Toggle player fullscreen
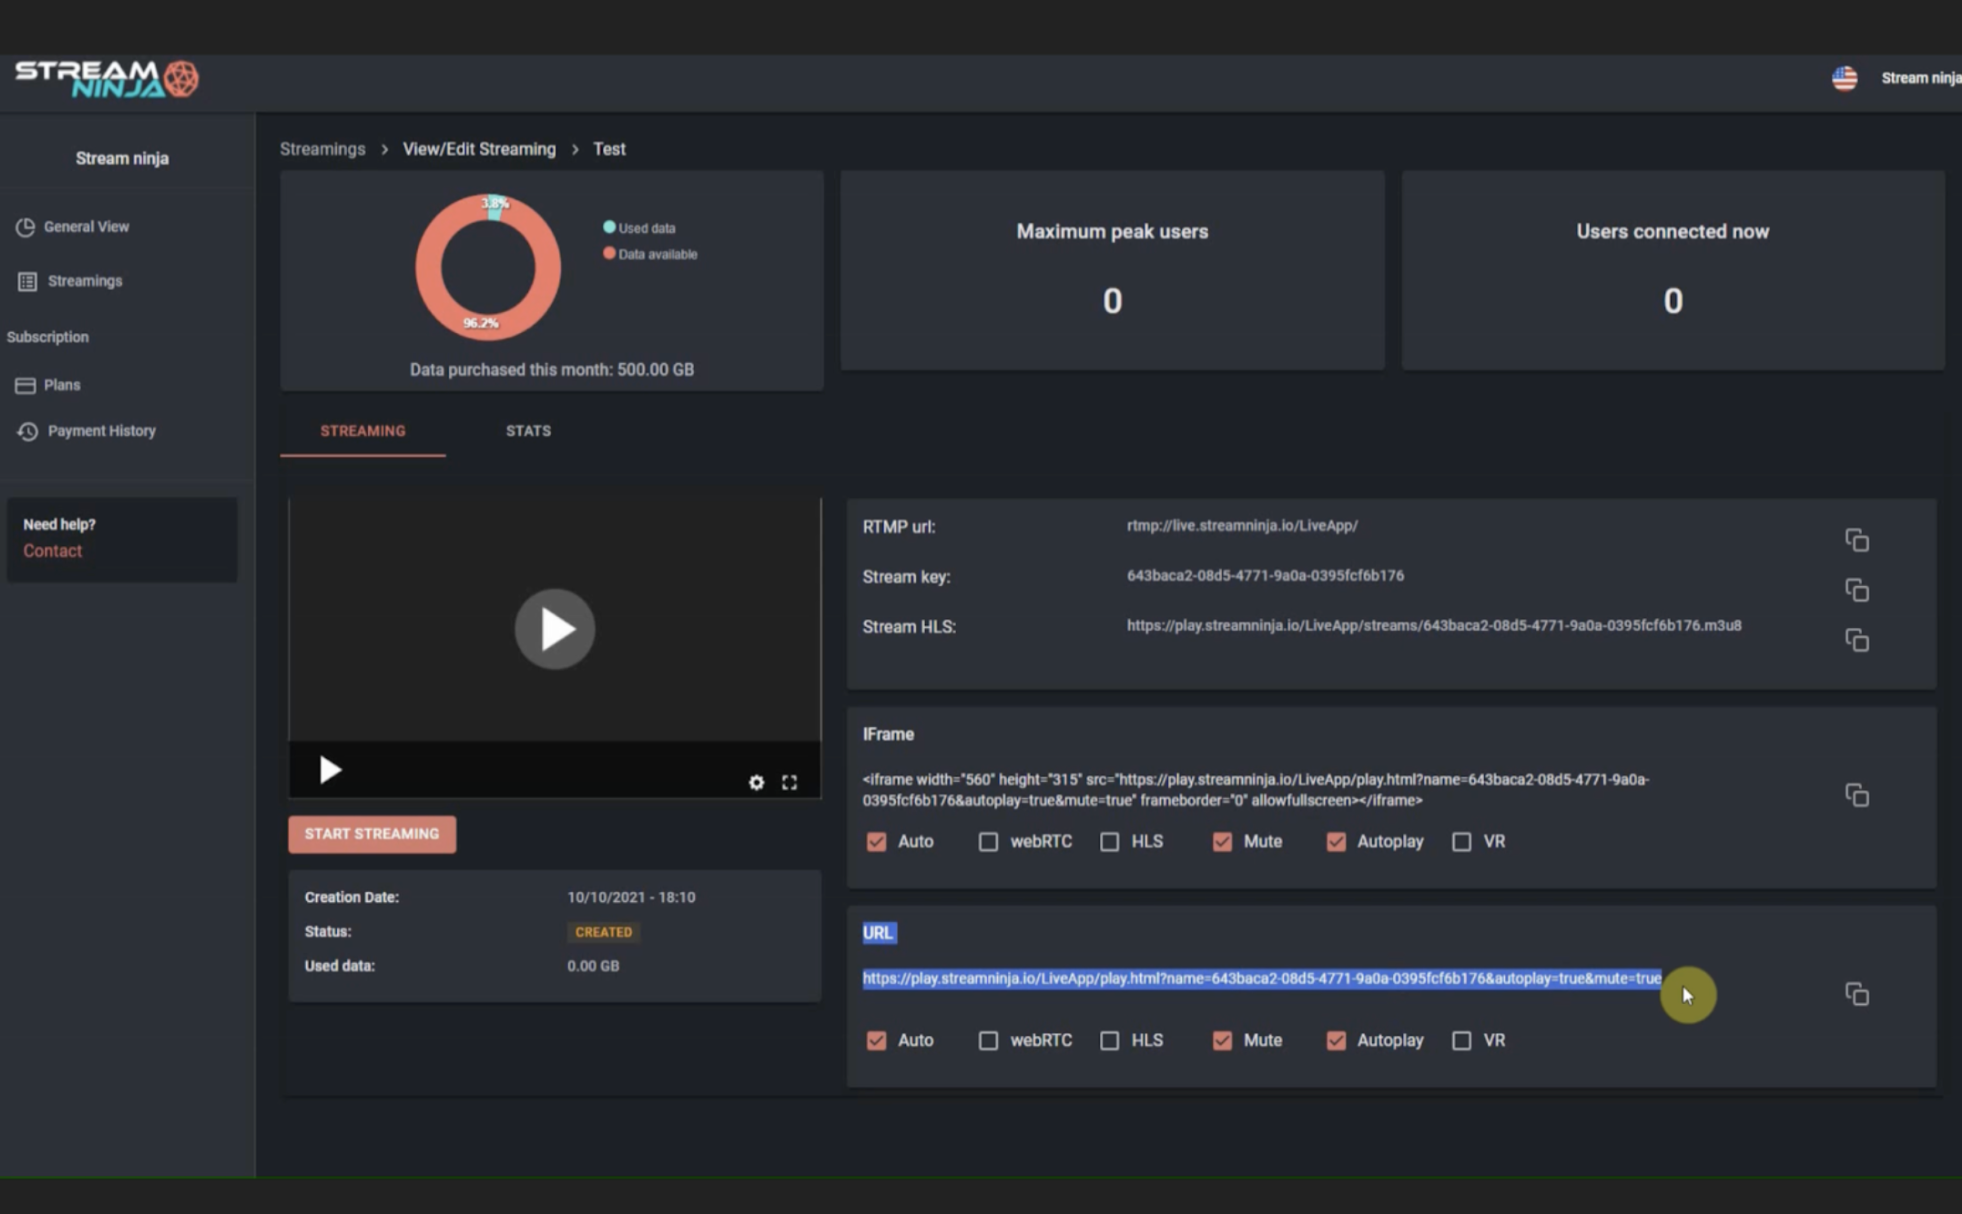The height and width of the screenshot is (1214, 1962). pyautogui.click(x=789, y=783)
